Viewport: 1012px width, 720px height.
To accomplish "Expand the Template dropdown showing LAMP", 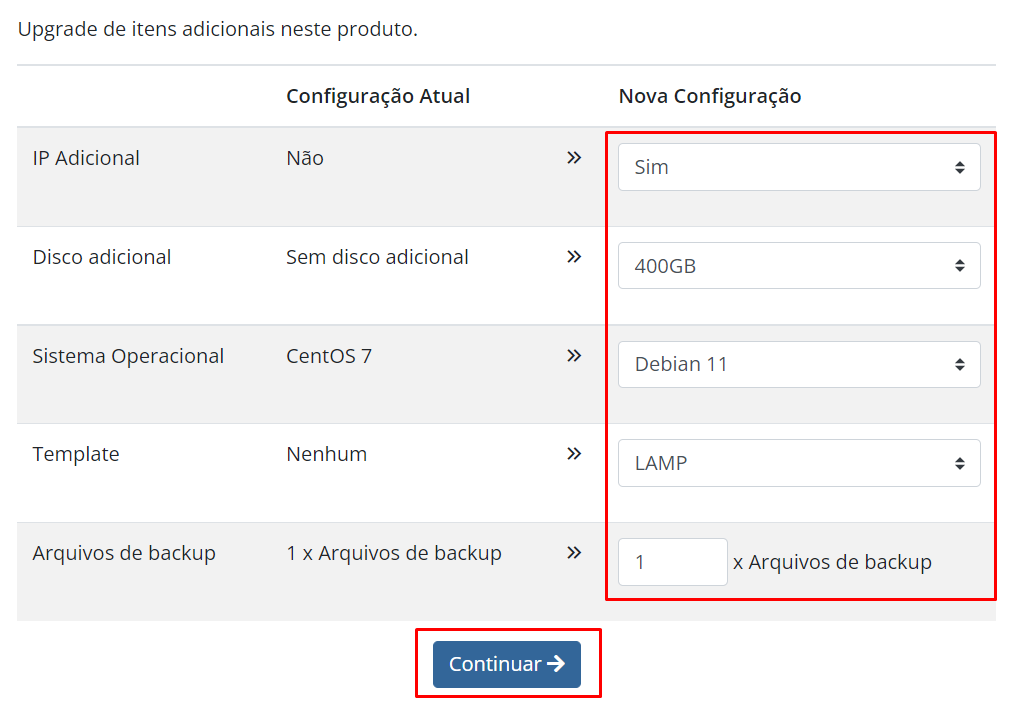I will [x=799, y=463].
